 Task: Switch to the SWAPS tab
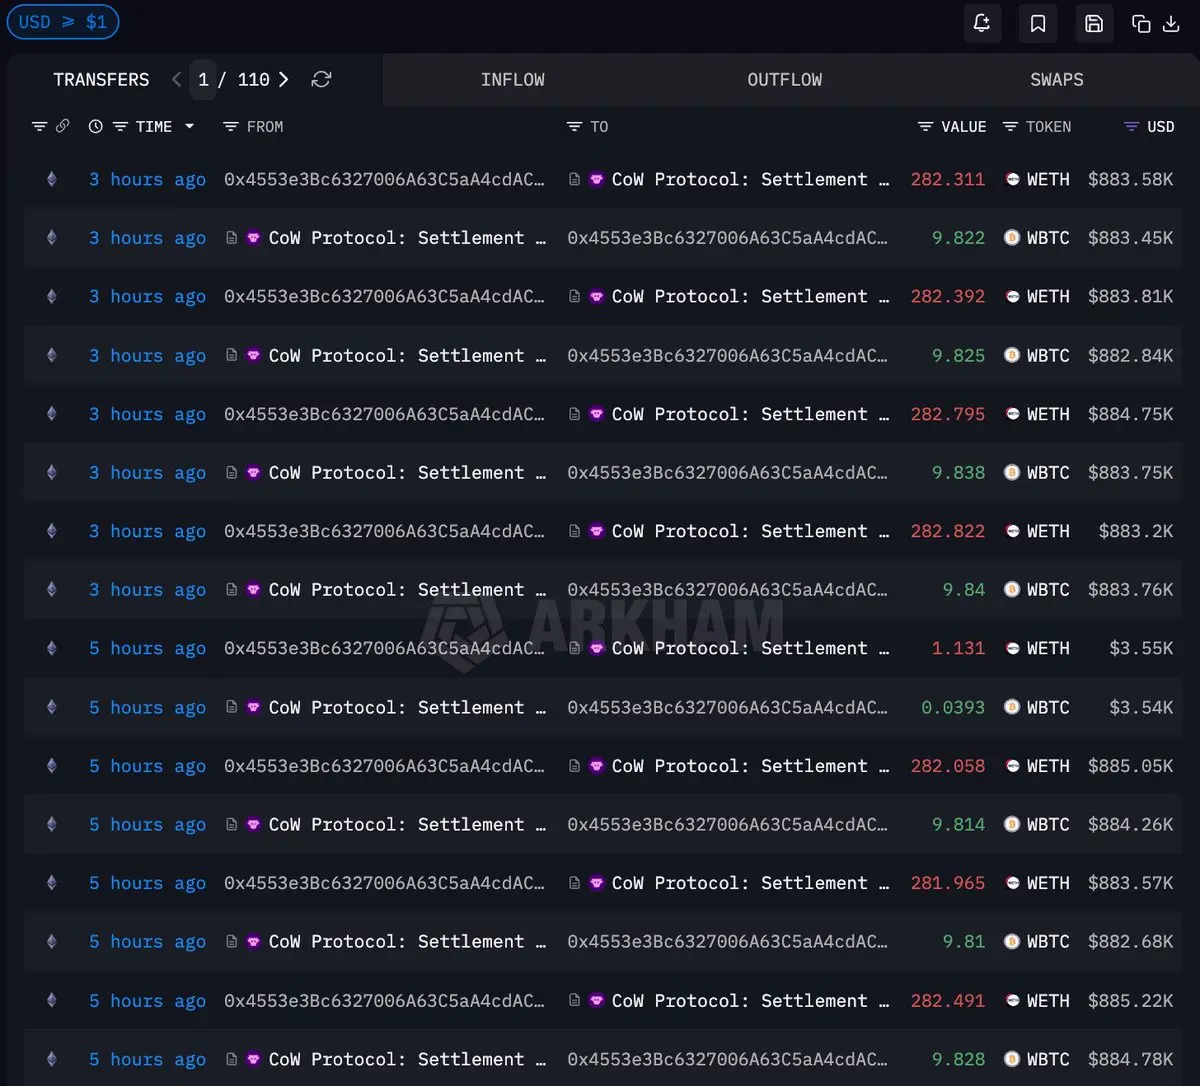[1056, 79]
